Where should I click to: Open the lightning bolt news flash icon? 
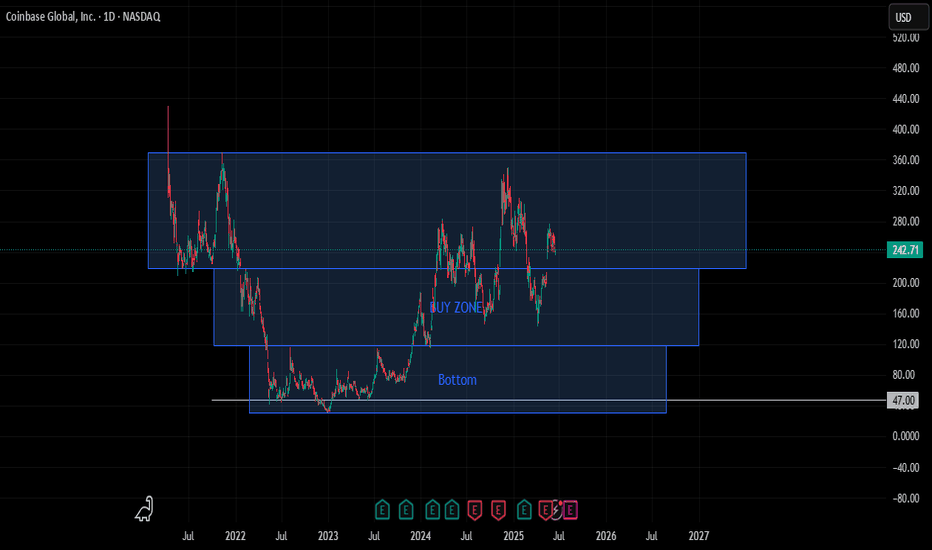point(556,510)
